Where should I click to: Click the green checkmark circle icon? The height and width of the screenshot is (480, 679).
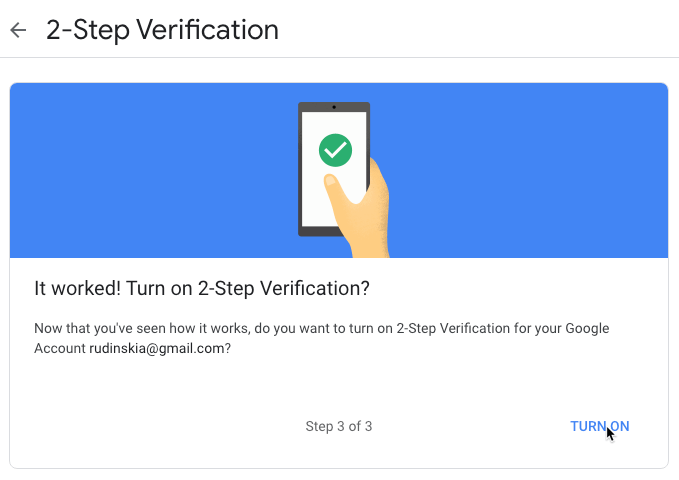click(x=335, y=150)
